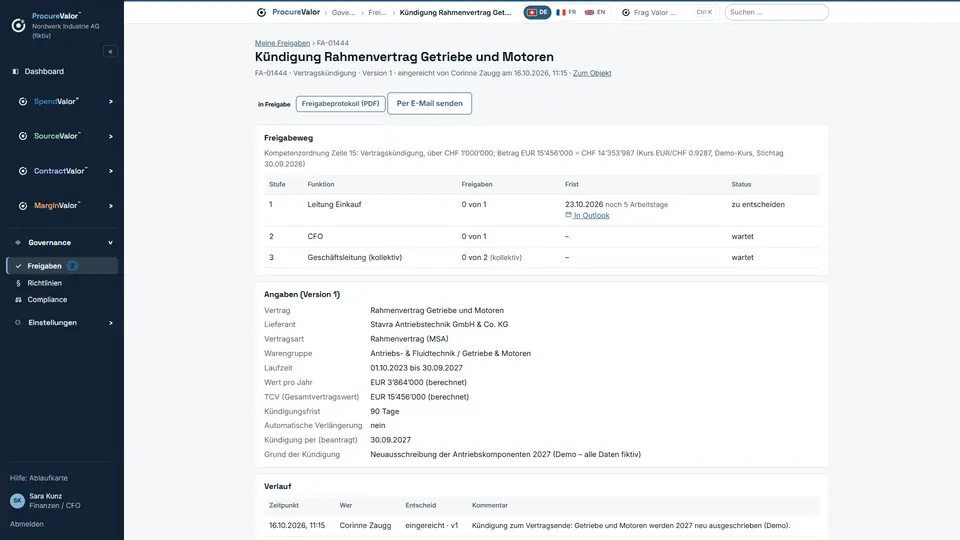This screenshot has width=960, height=540.
Task: Click the Dashboard icon
Action: [16, 72]
